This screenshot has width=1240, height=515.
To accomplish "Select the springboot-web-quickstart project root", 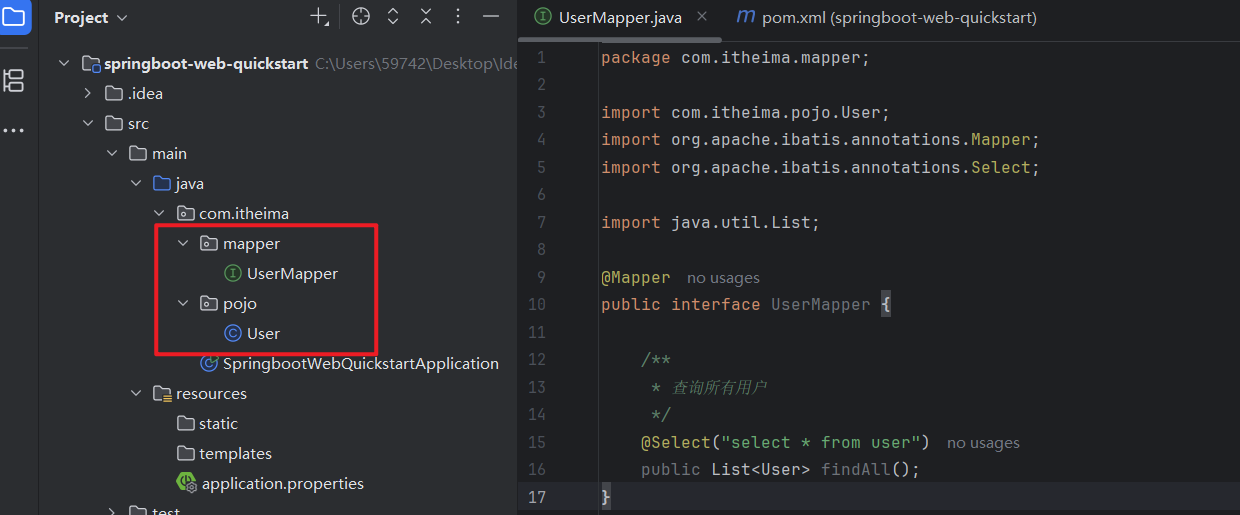I will [x=206, y=64].
